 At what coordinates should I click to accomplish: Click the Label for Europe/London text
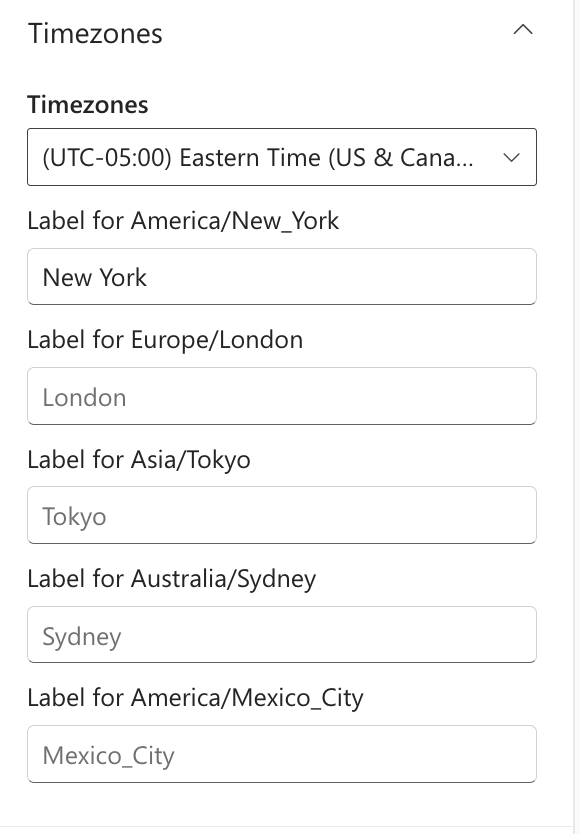tap(164, 340)
